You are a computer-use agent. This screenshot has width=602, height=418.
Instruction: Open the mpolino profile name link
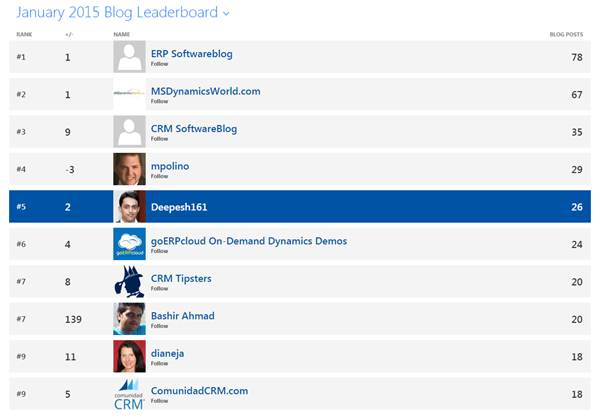coord(172,165)
